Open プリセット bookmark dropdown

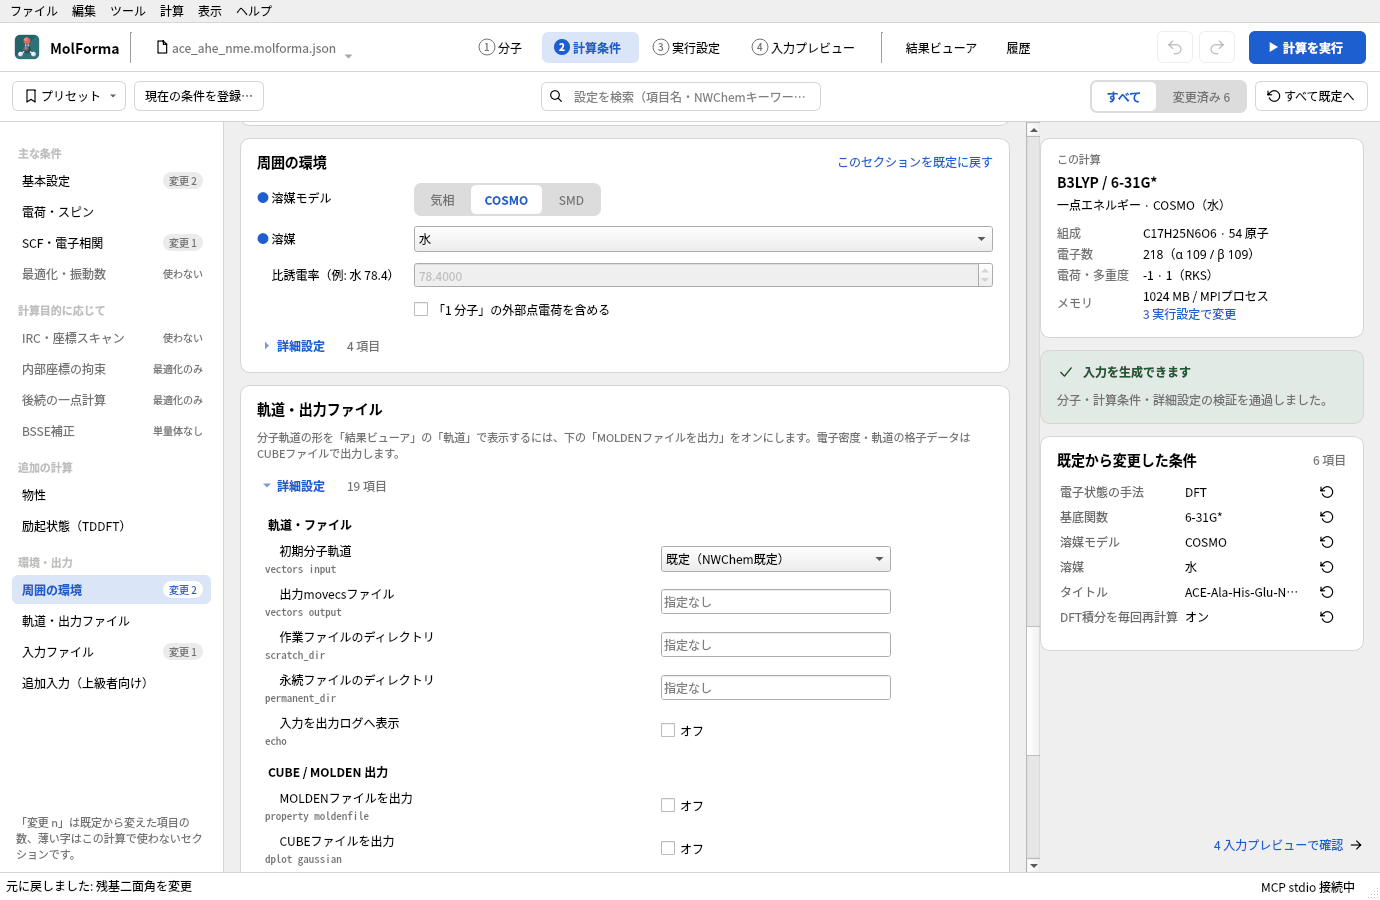click(69, 96)
